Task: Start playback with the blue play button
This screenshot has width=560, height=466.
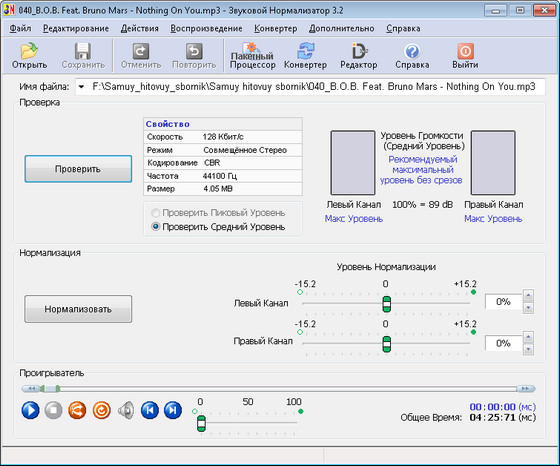Action: tap(30, 410)
